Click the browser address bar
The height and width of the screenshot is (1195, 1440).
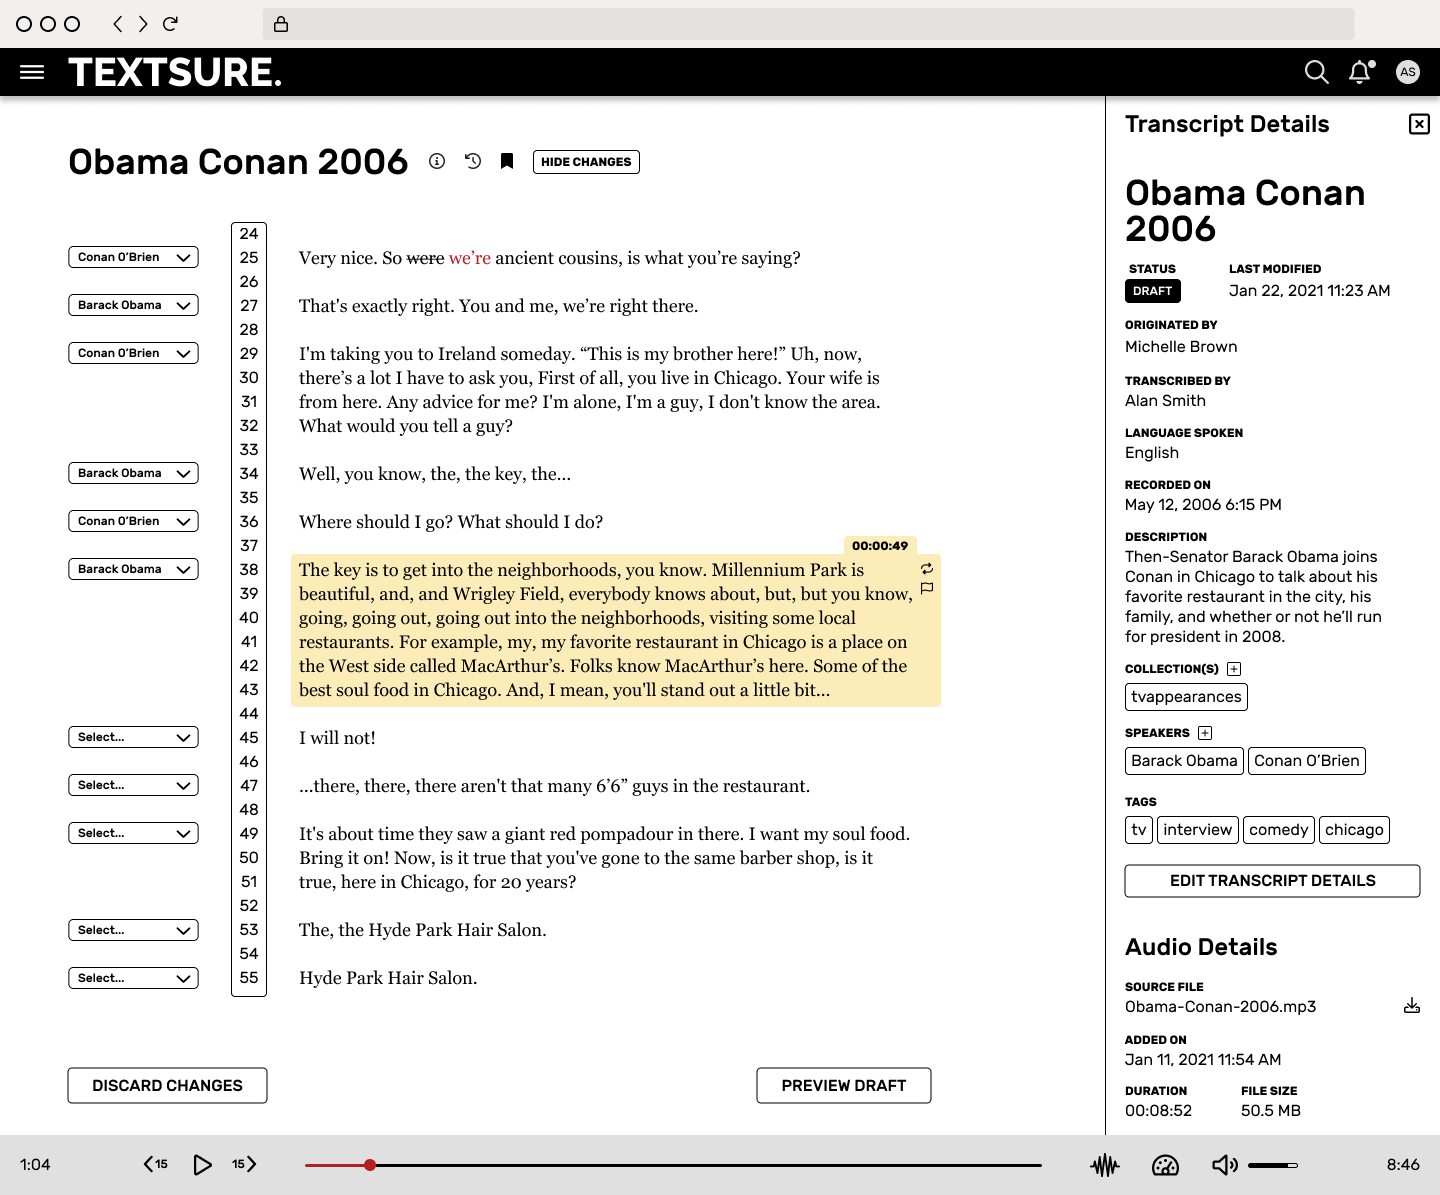[x=808, y=24]
